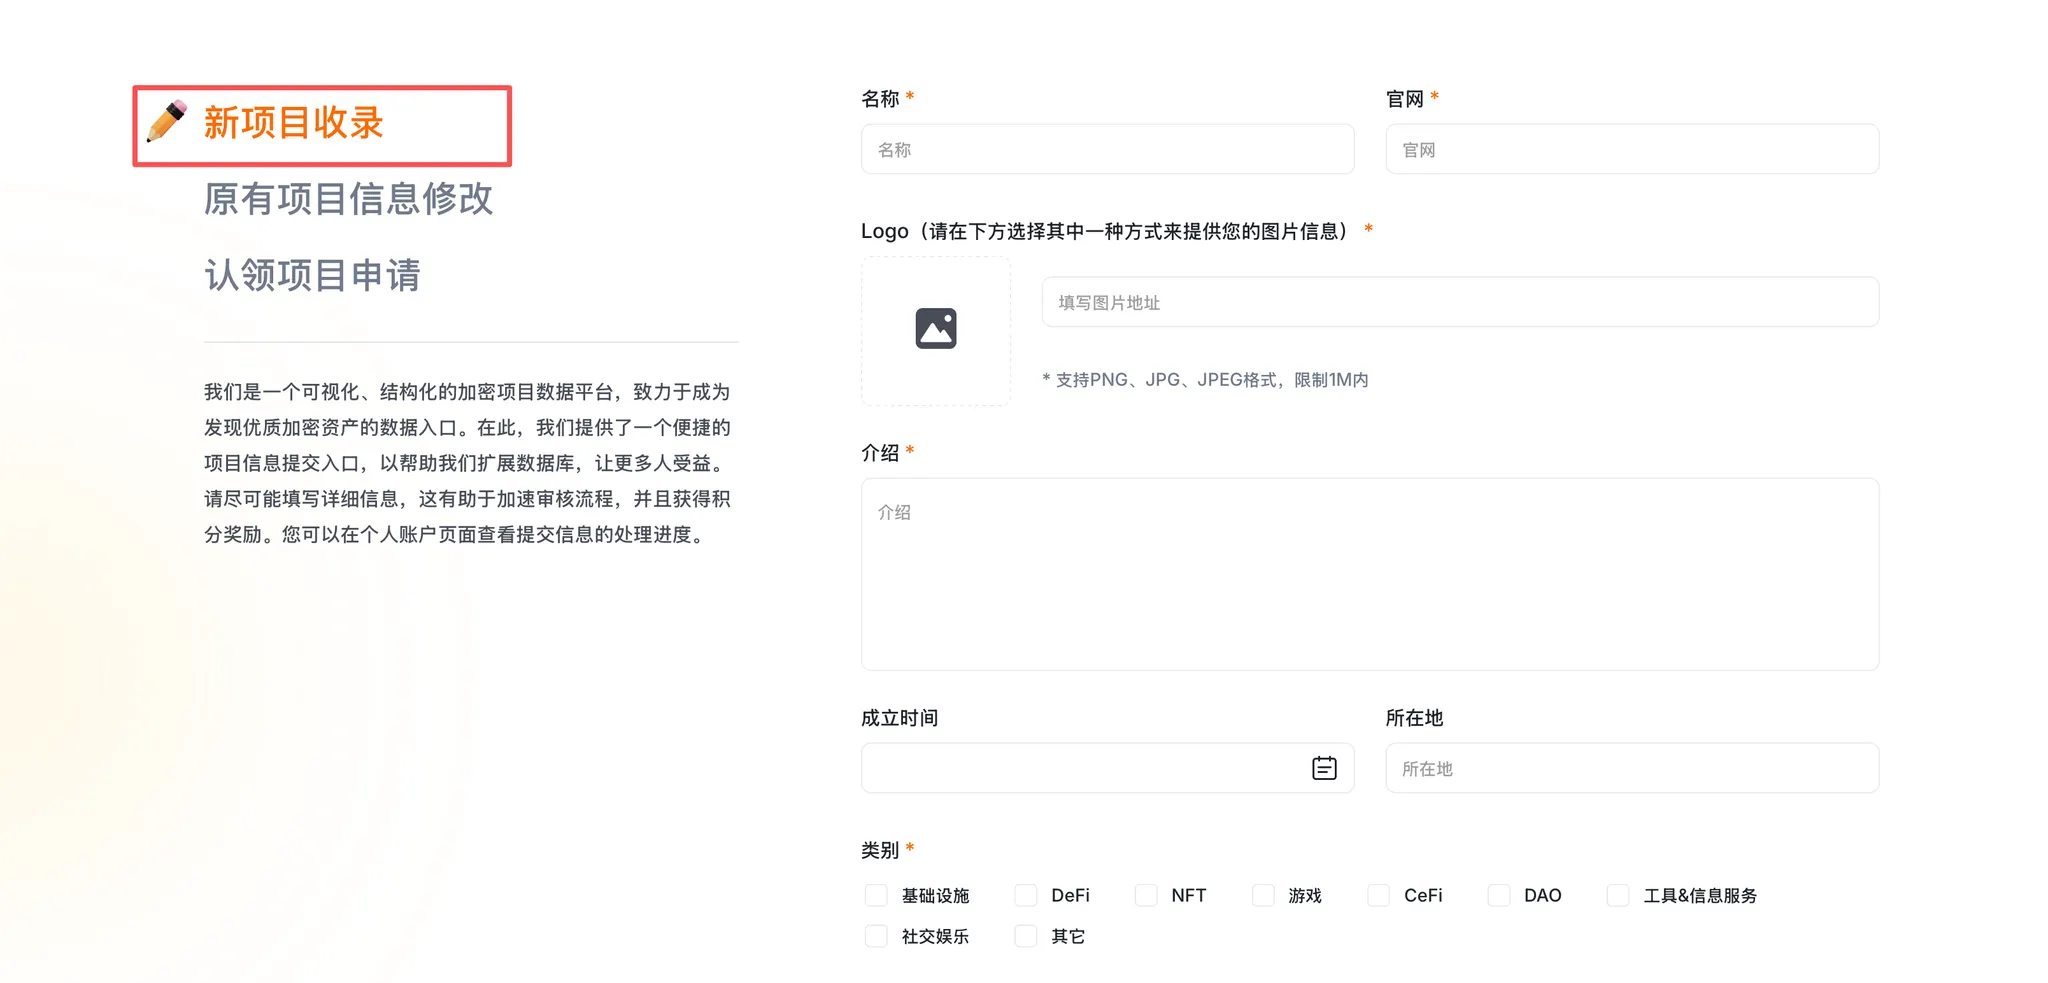This screenshot has width=2048, height=983.
Task: Focus the 名称 input field
Action: tap(1107, 150)
